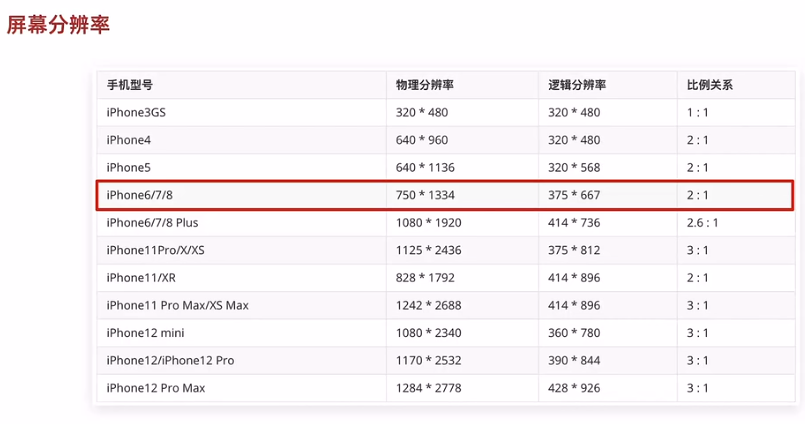Select the iPhone12 mini row
Viewport: 805px width, 424px height.
(x=145, y=332)
